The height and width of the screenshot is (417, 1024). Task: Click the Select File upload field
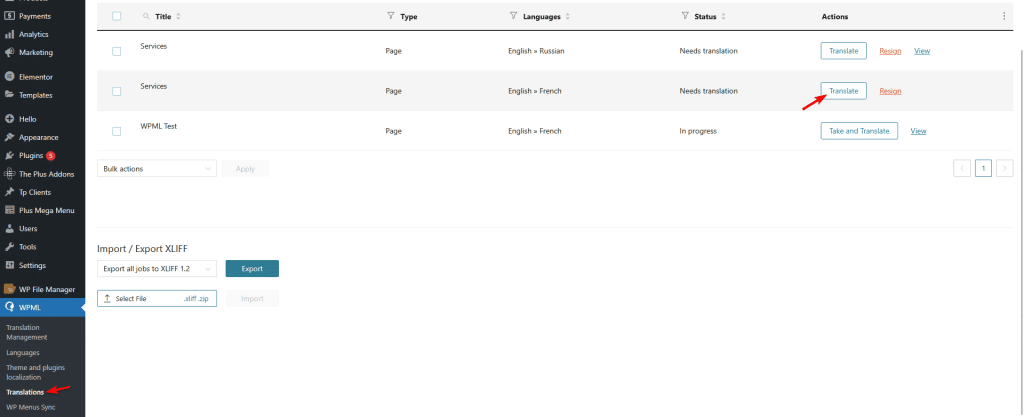click(x=157, y=299)
